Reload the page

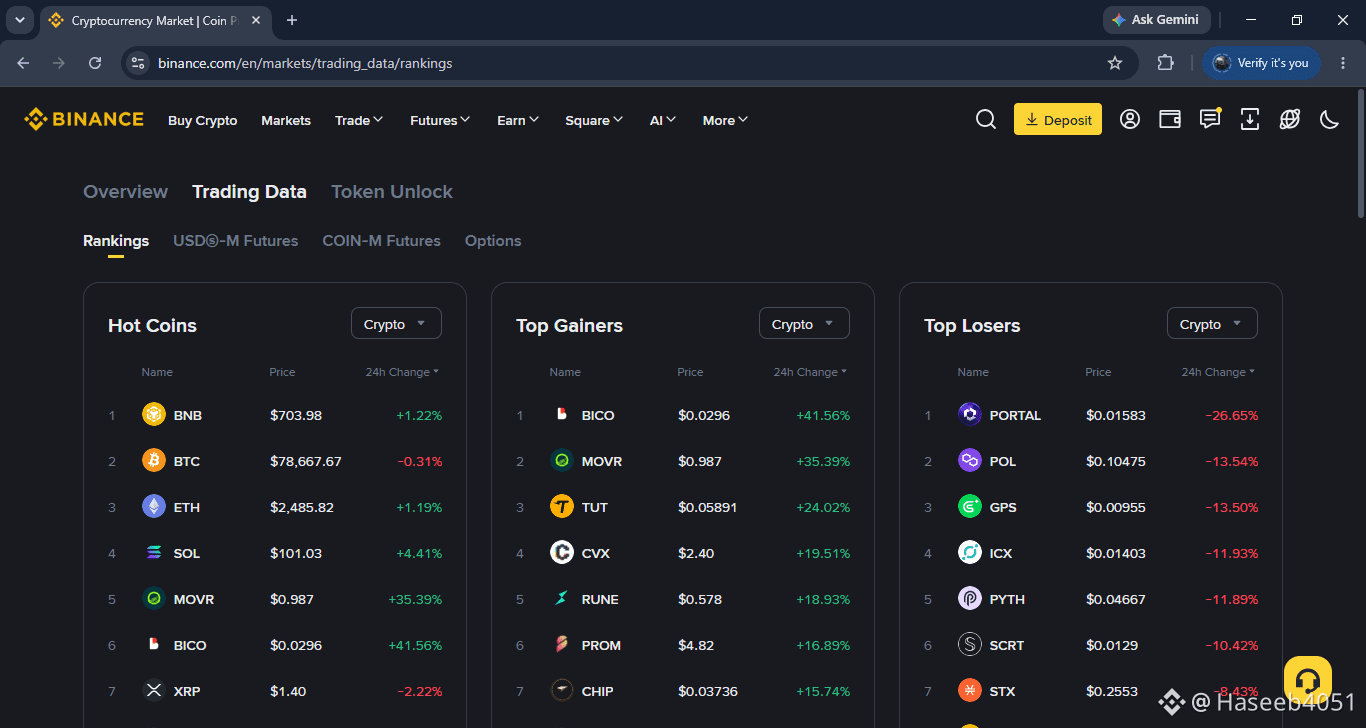pos(95,63)
